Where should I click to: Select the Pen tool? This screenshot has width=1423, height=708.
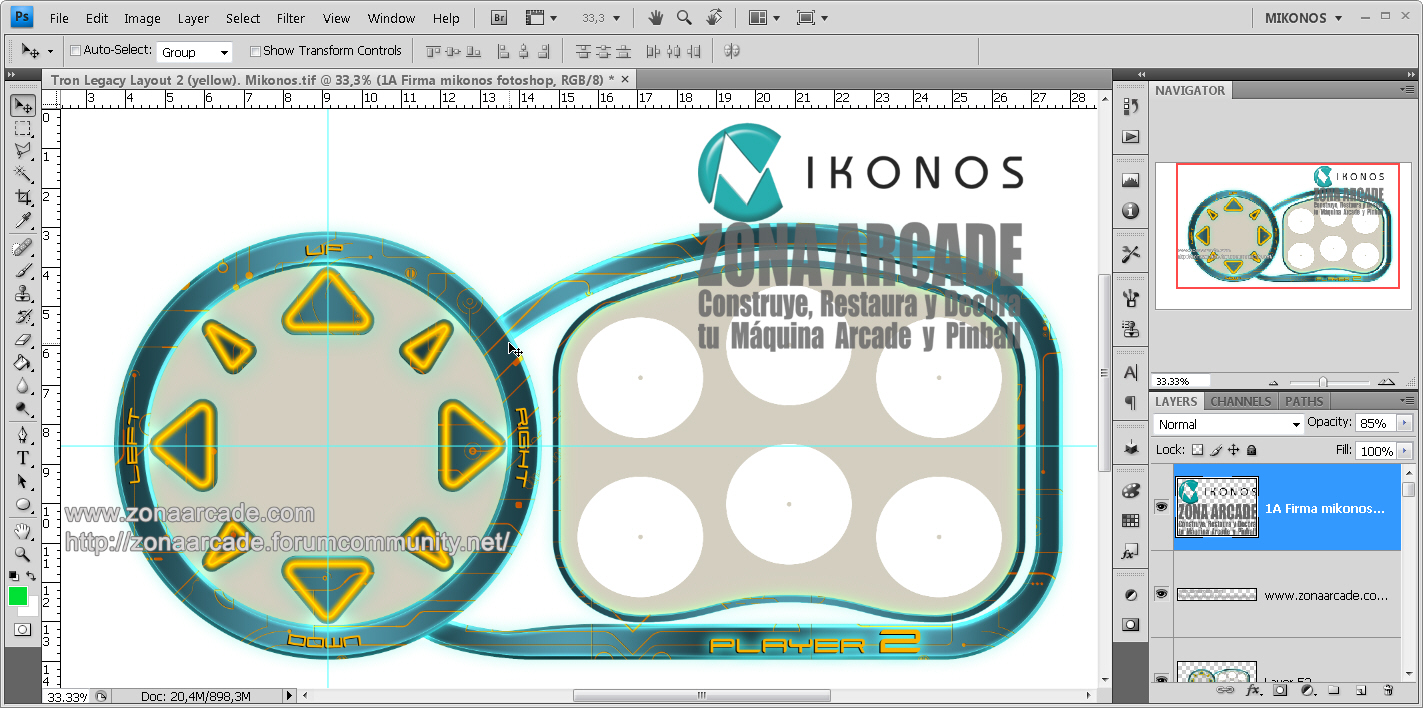pyautogui.click(x=23, y=435)
